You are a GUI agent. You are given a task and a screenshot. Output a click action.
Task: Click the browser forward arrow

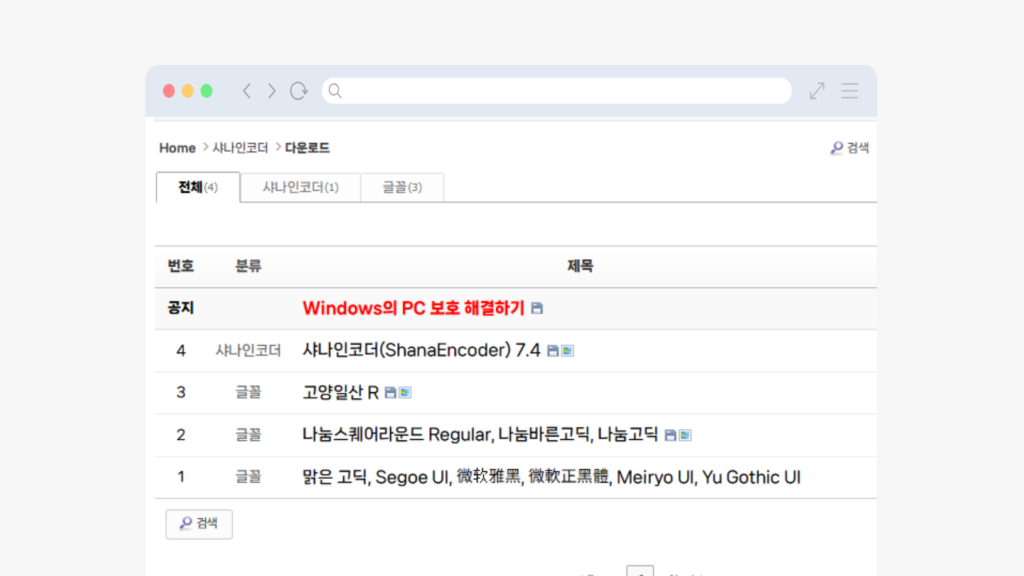(x=271, y=91)
